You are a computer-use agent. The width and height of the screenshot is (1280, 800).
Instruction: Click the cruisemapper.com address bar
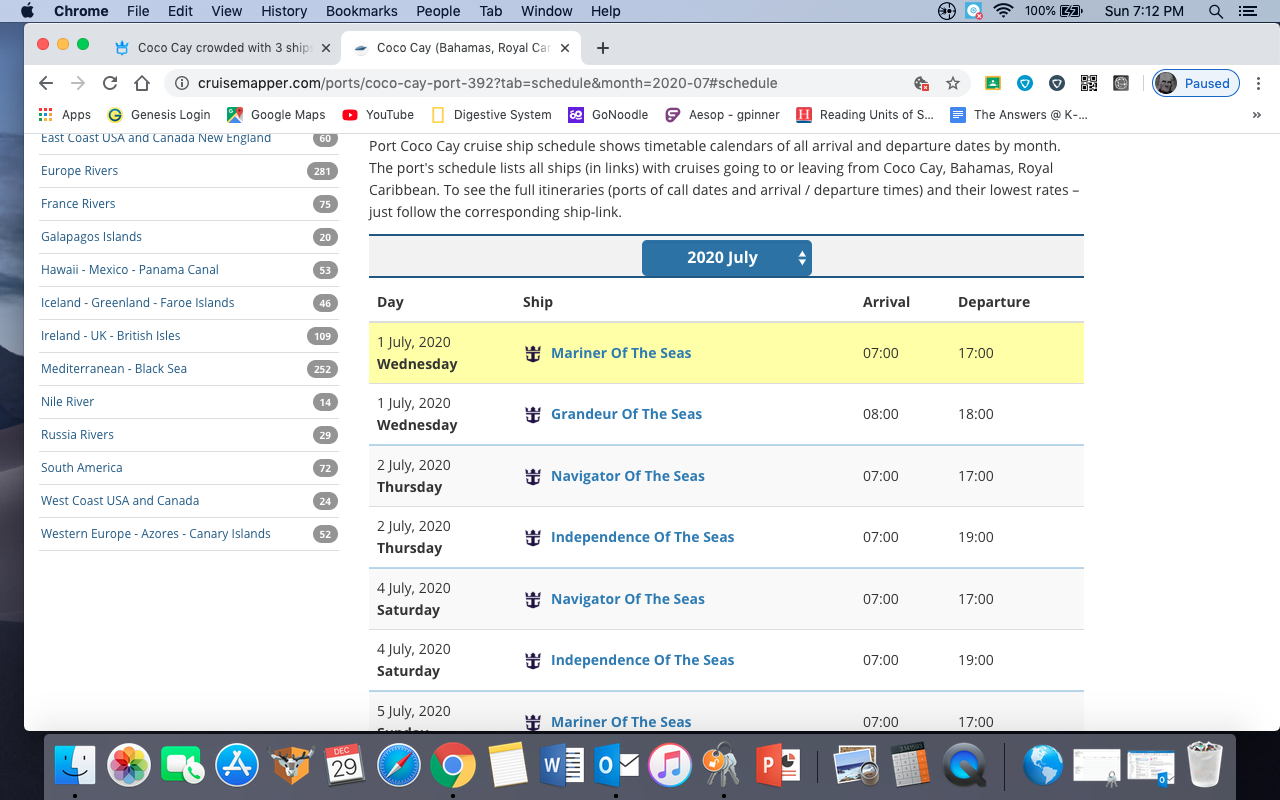tap(540, 83)
